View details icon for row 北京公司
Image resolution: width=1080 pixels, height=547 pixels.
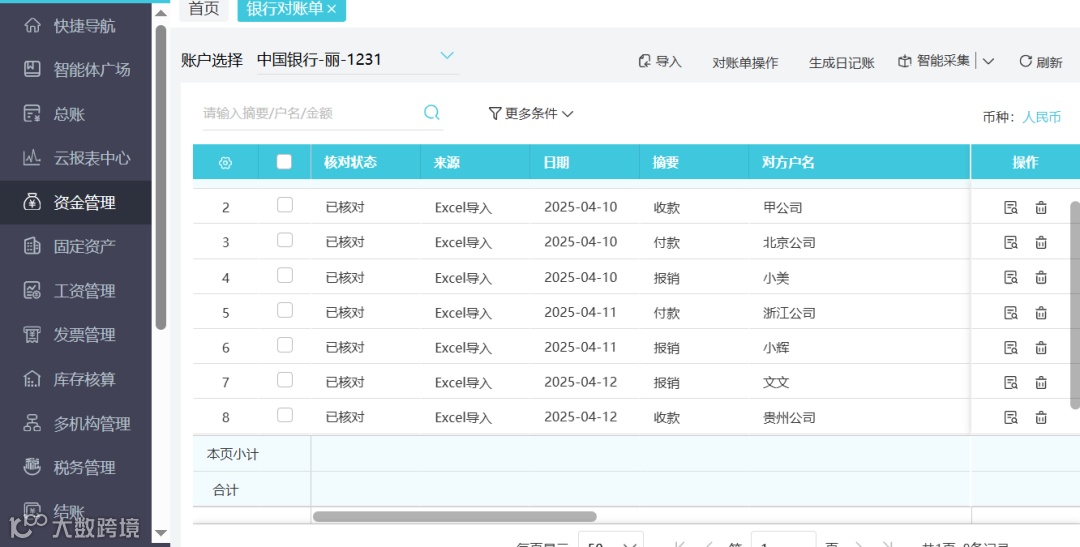coord(1010,242)
